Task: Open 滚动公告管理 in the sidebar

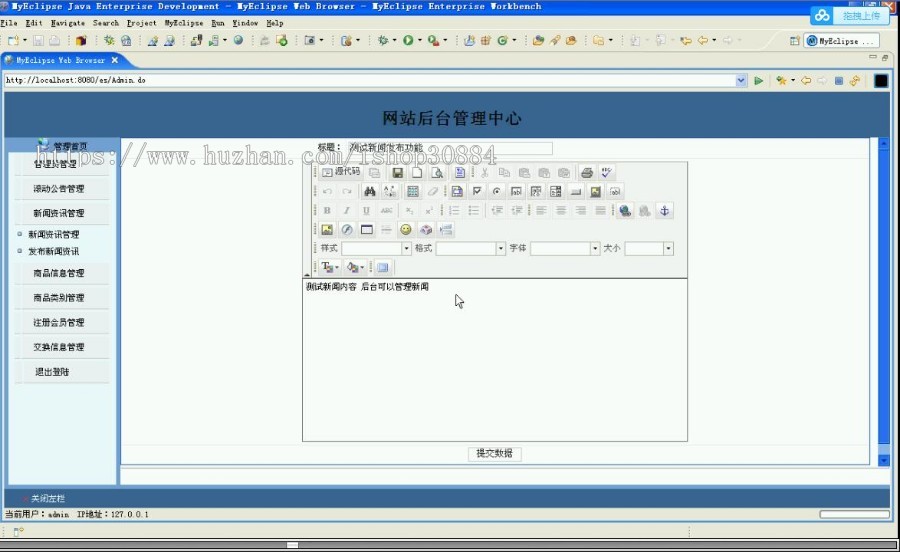Action: [59, 188]
